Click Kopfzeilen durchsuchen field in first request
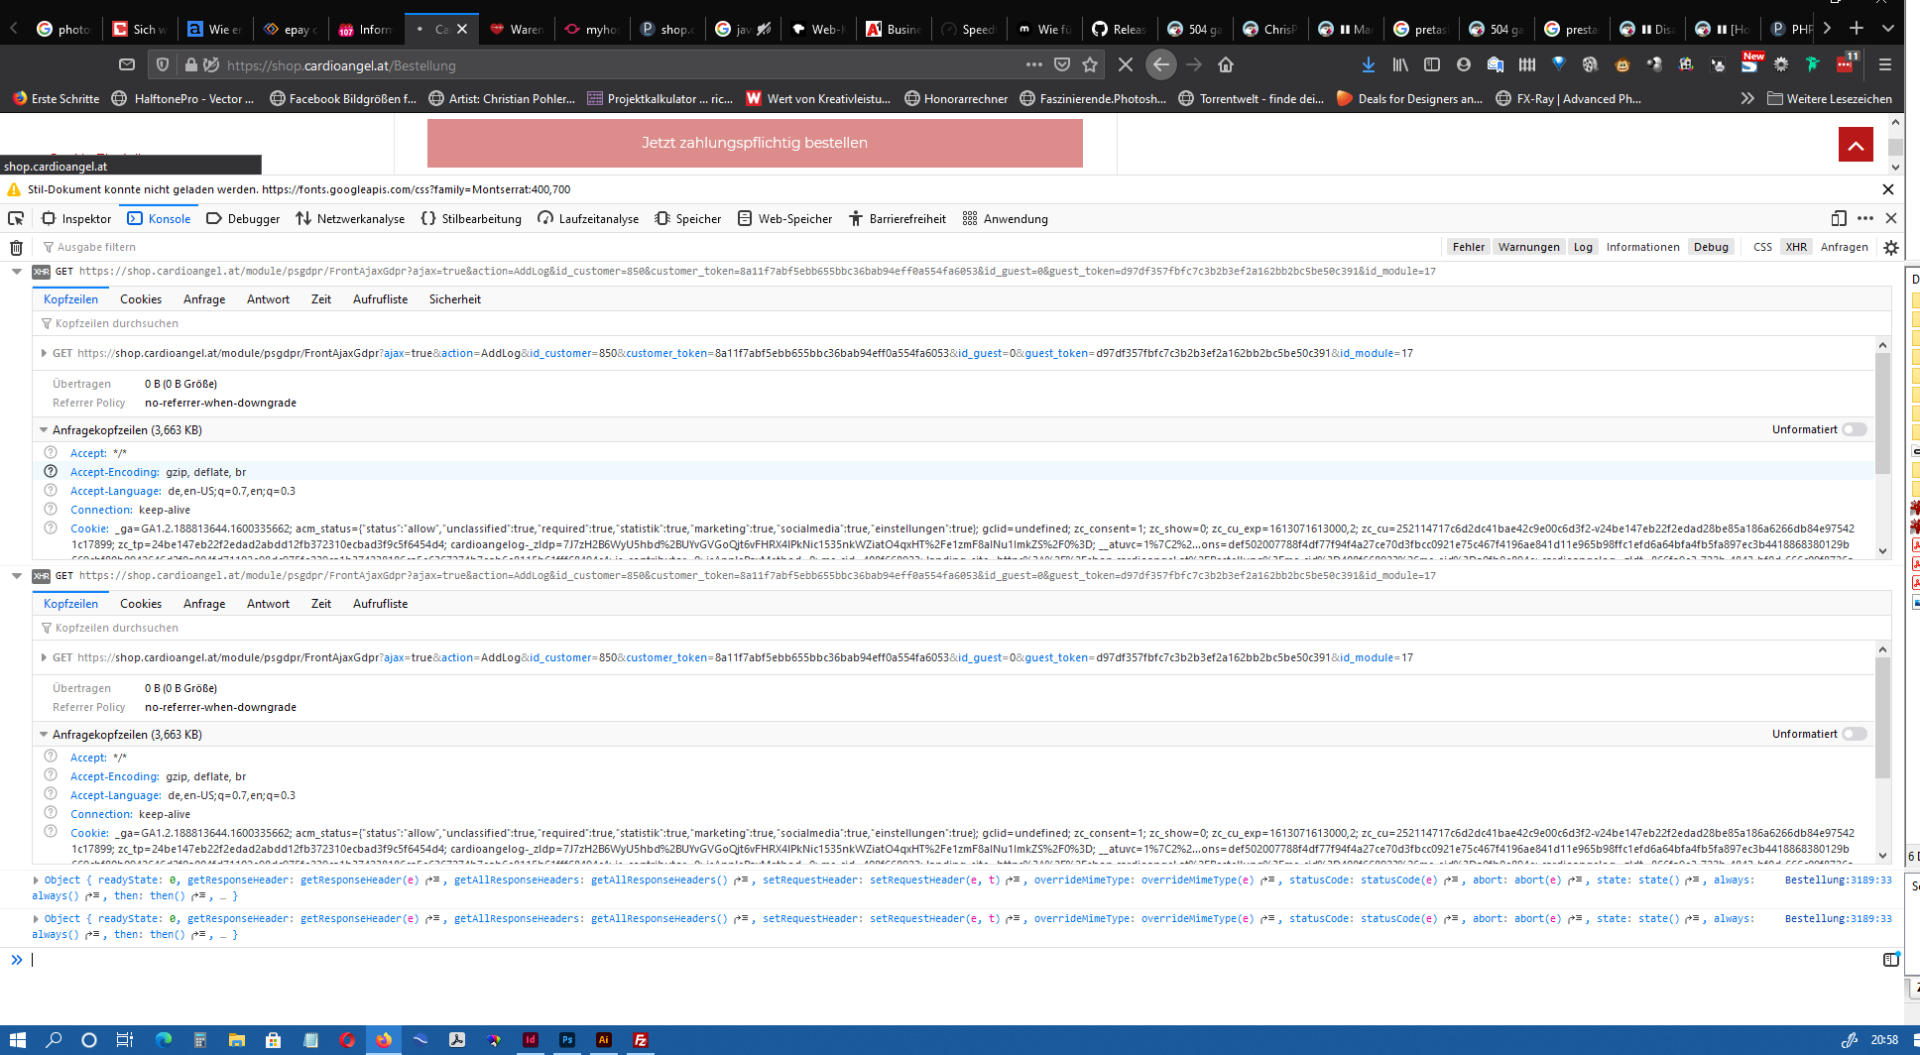The width and height of the screenshot is (1920, 1055). point(960,323)
